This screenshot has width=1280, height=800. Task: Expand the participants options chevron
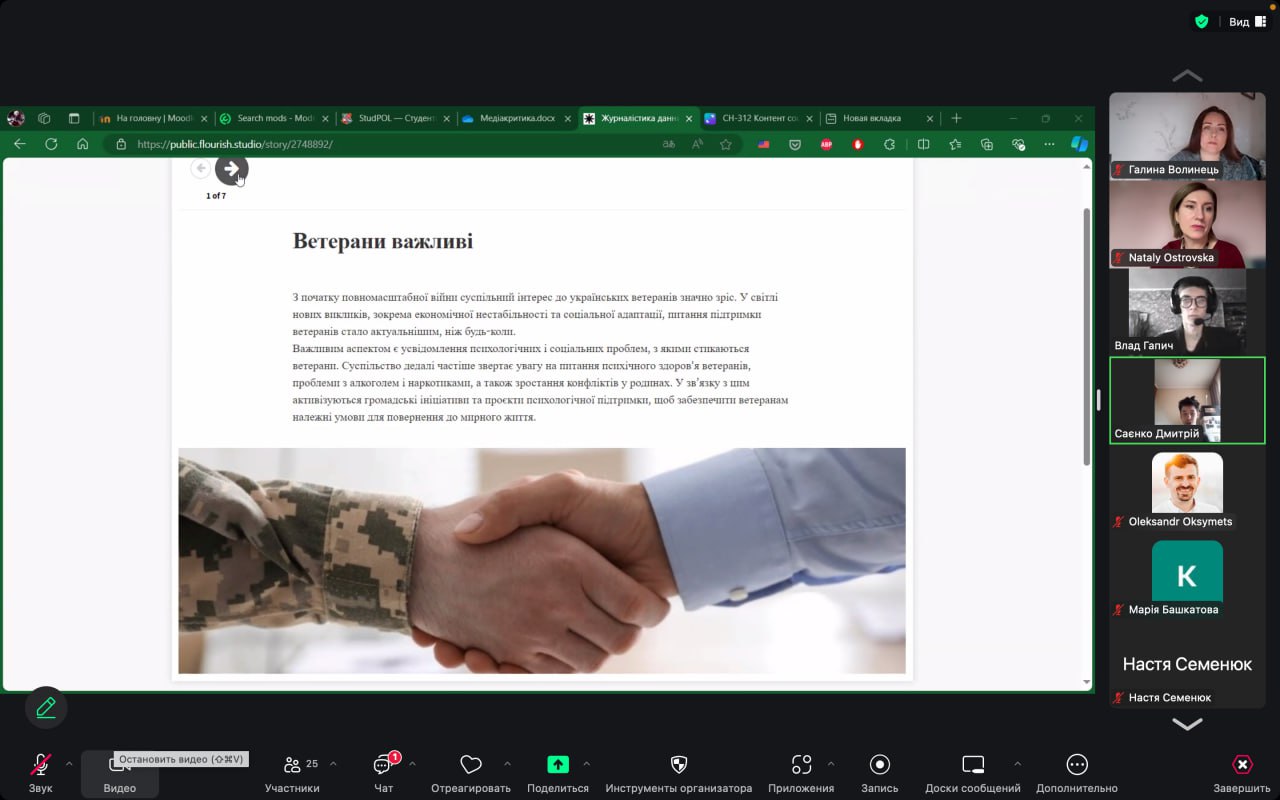(333, 764)
